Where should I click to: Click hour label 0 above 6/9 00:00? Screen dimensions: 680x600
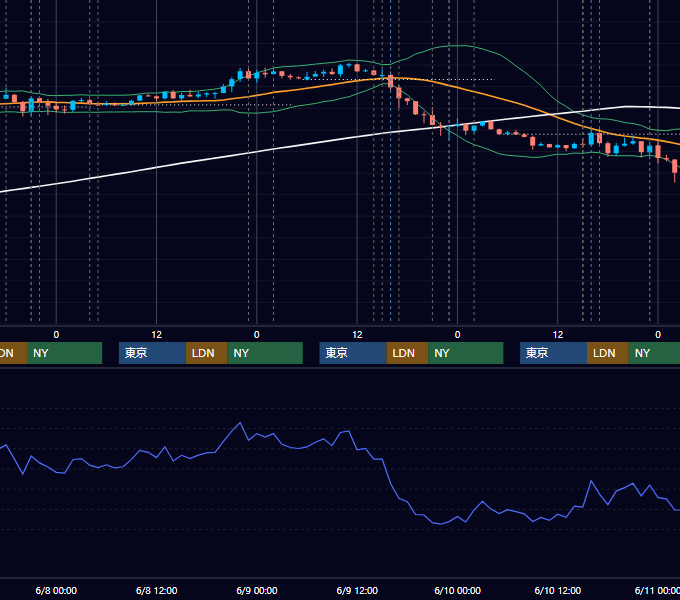click(257, 335)
